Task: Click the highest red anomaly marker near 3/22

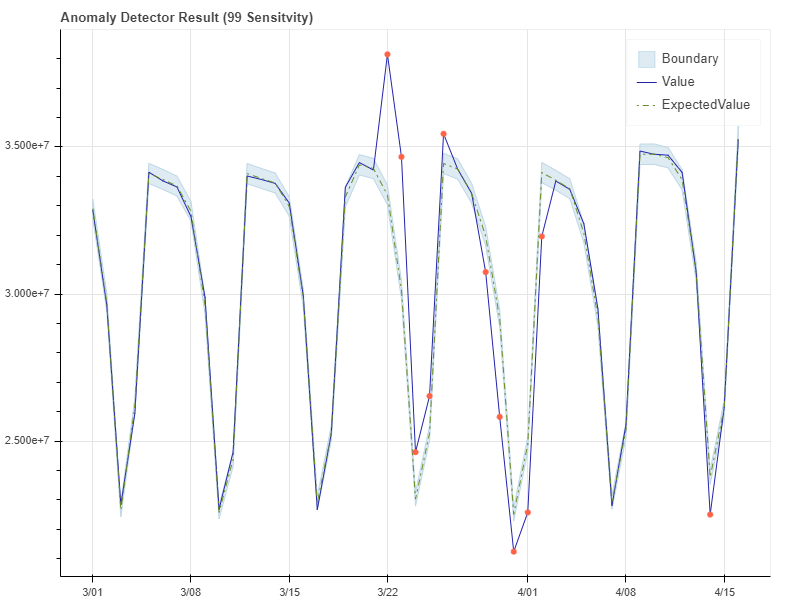Action: (387, 53)
